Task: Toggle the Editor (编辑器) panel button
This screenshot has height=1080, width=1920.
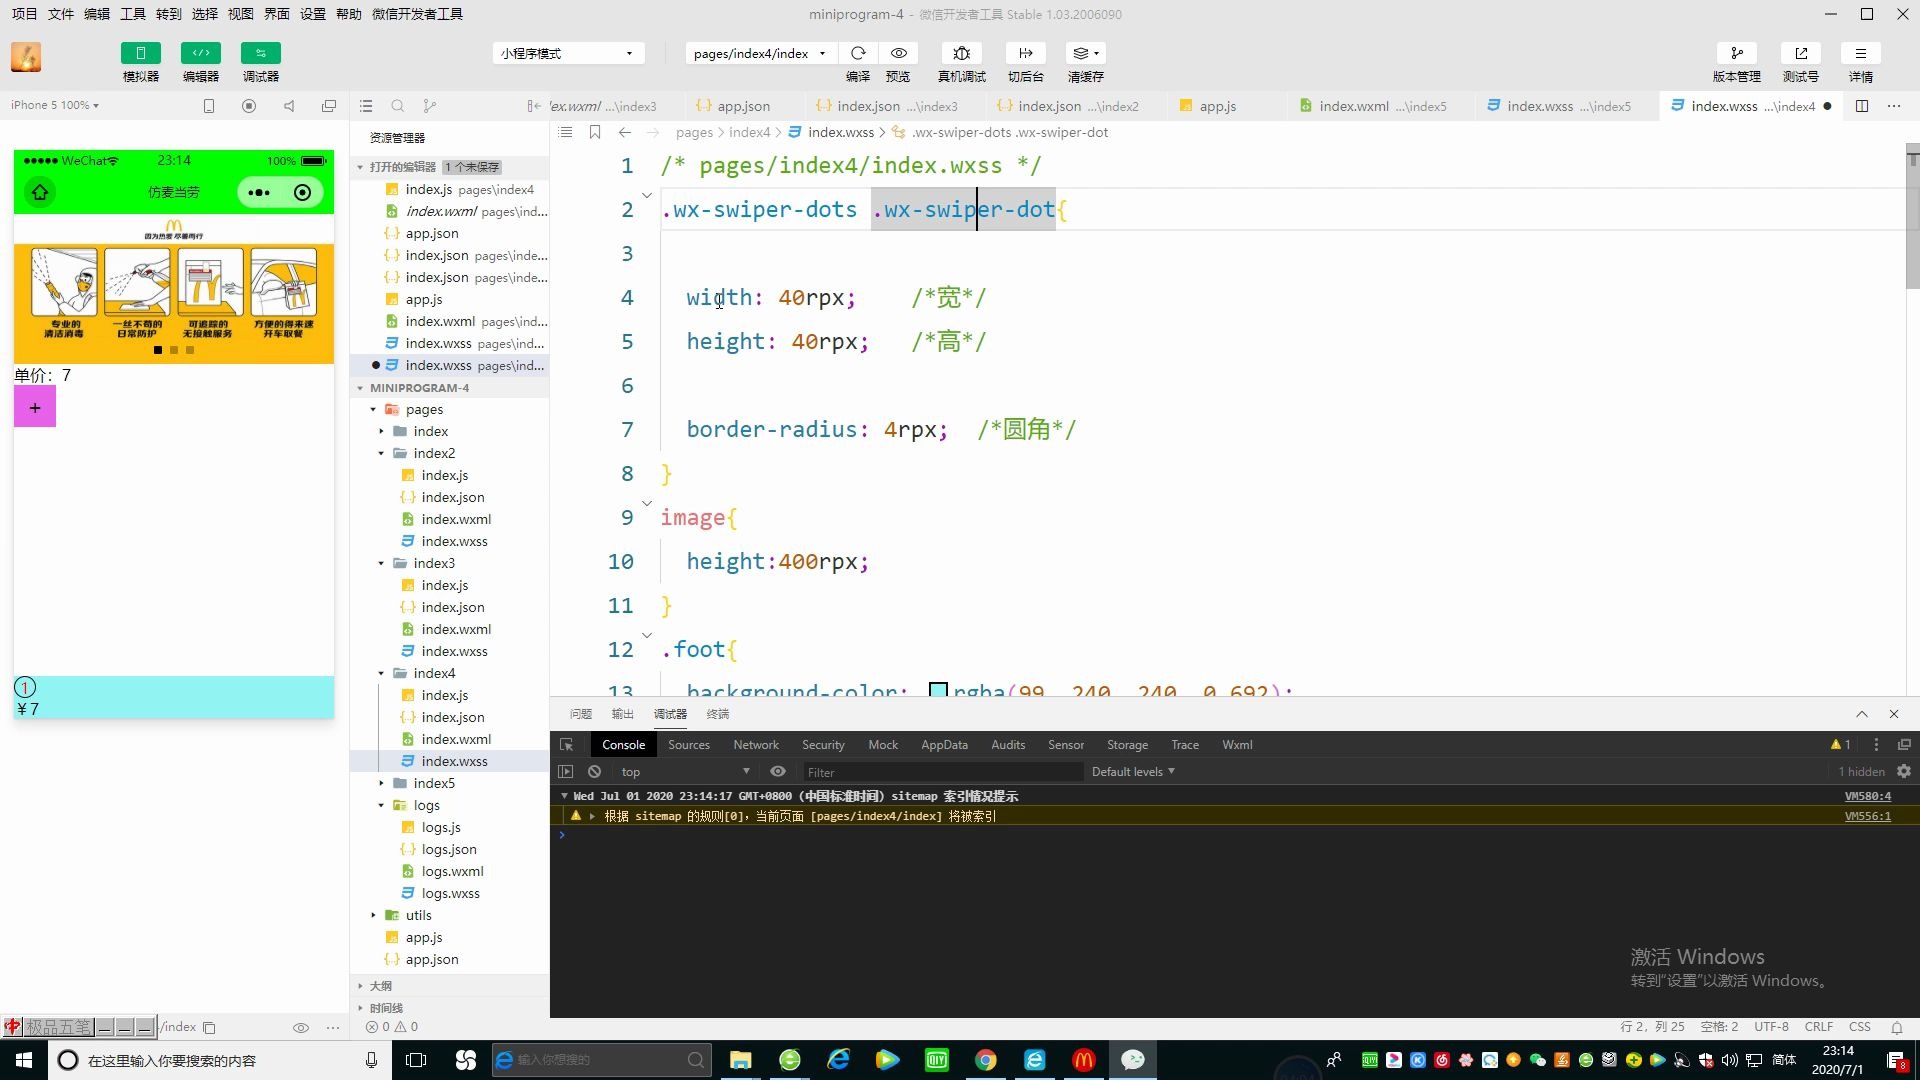Action: 201,53
